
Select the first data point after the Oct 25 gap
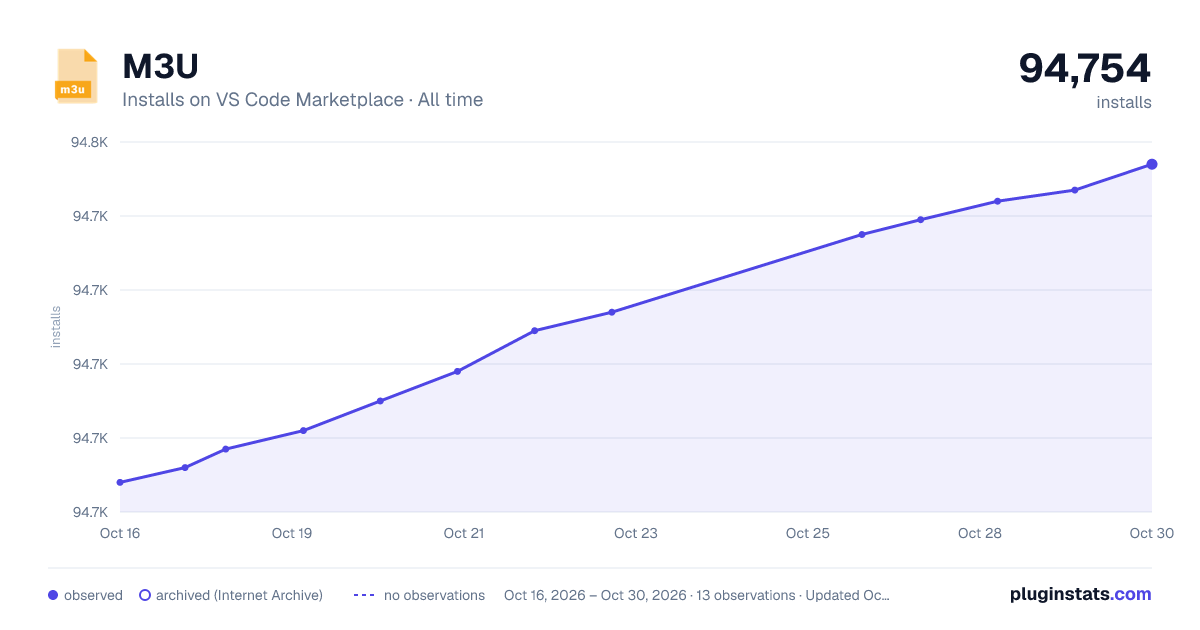[x=862, y=235]
